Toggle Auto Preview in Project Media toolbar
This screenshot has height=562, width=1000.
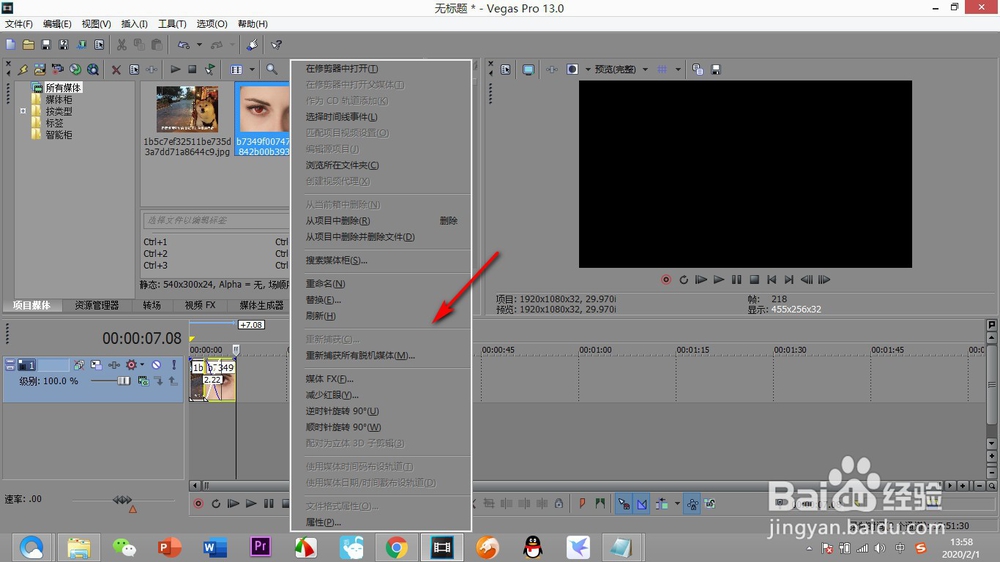click(x=210, y=70)
